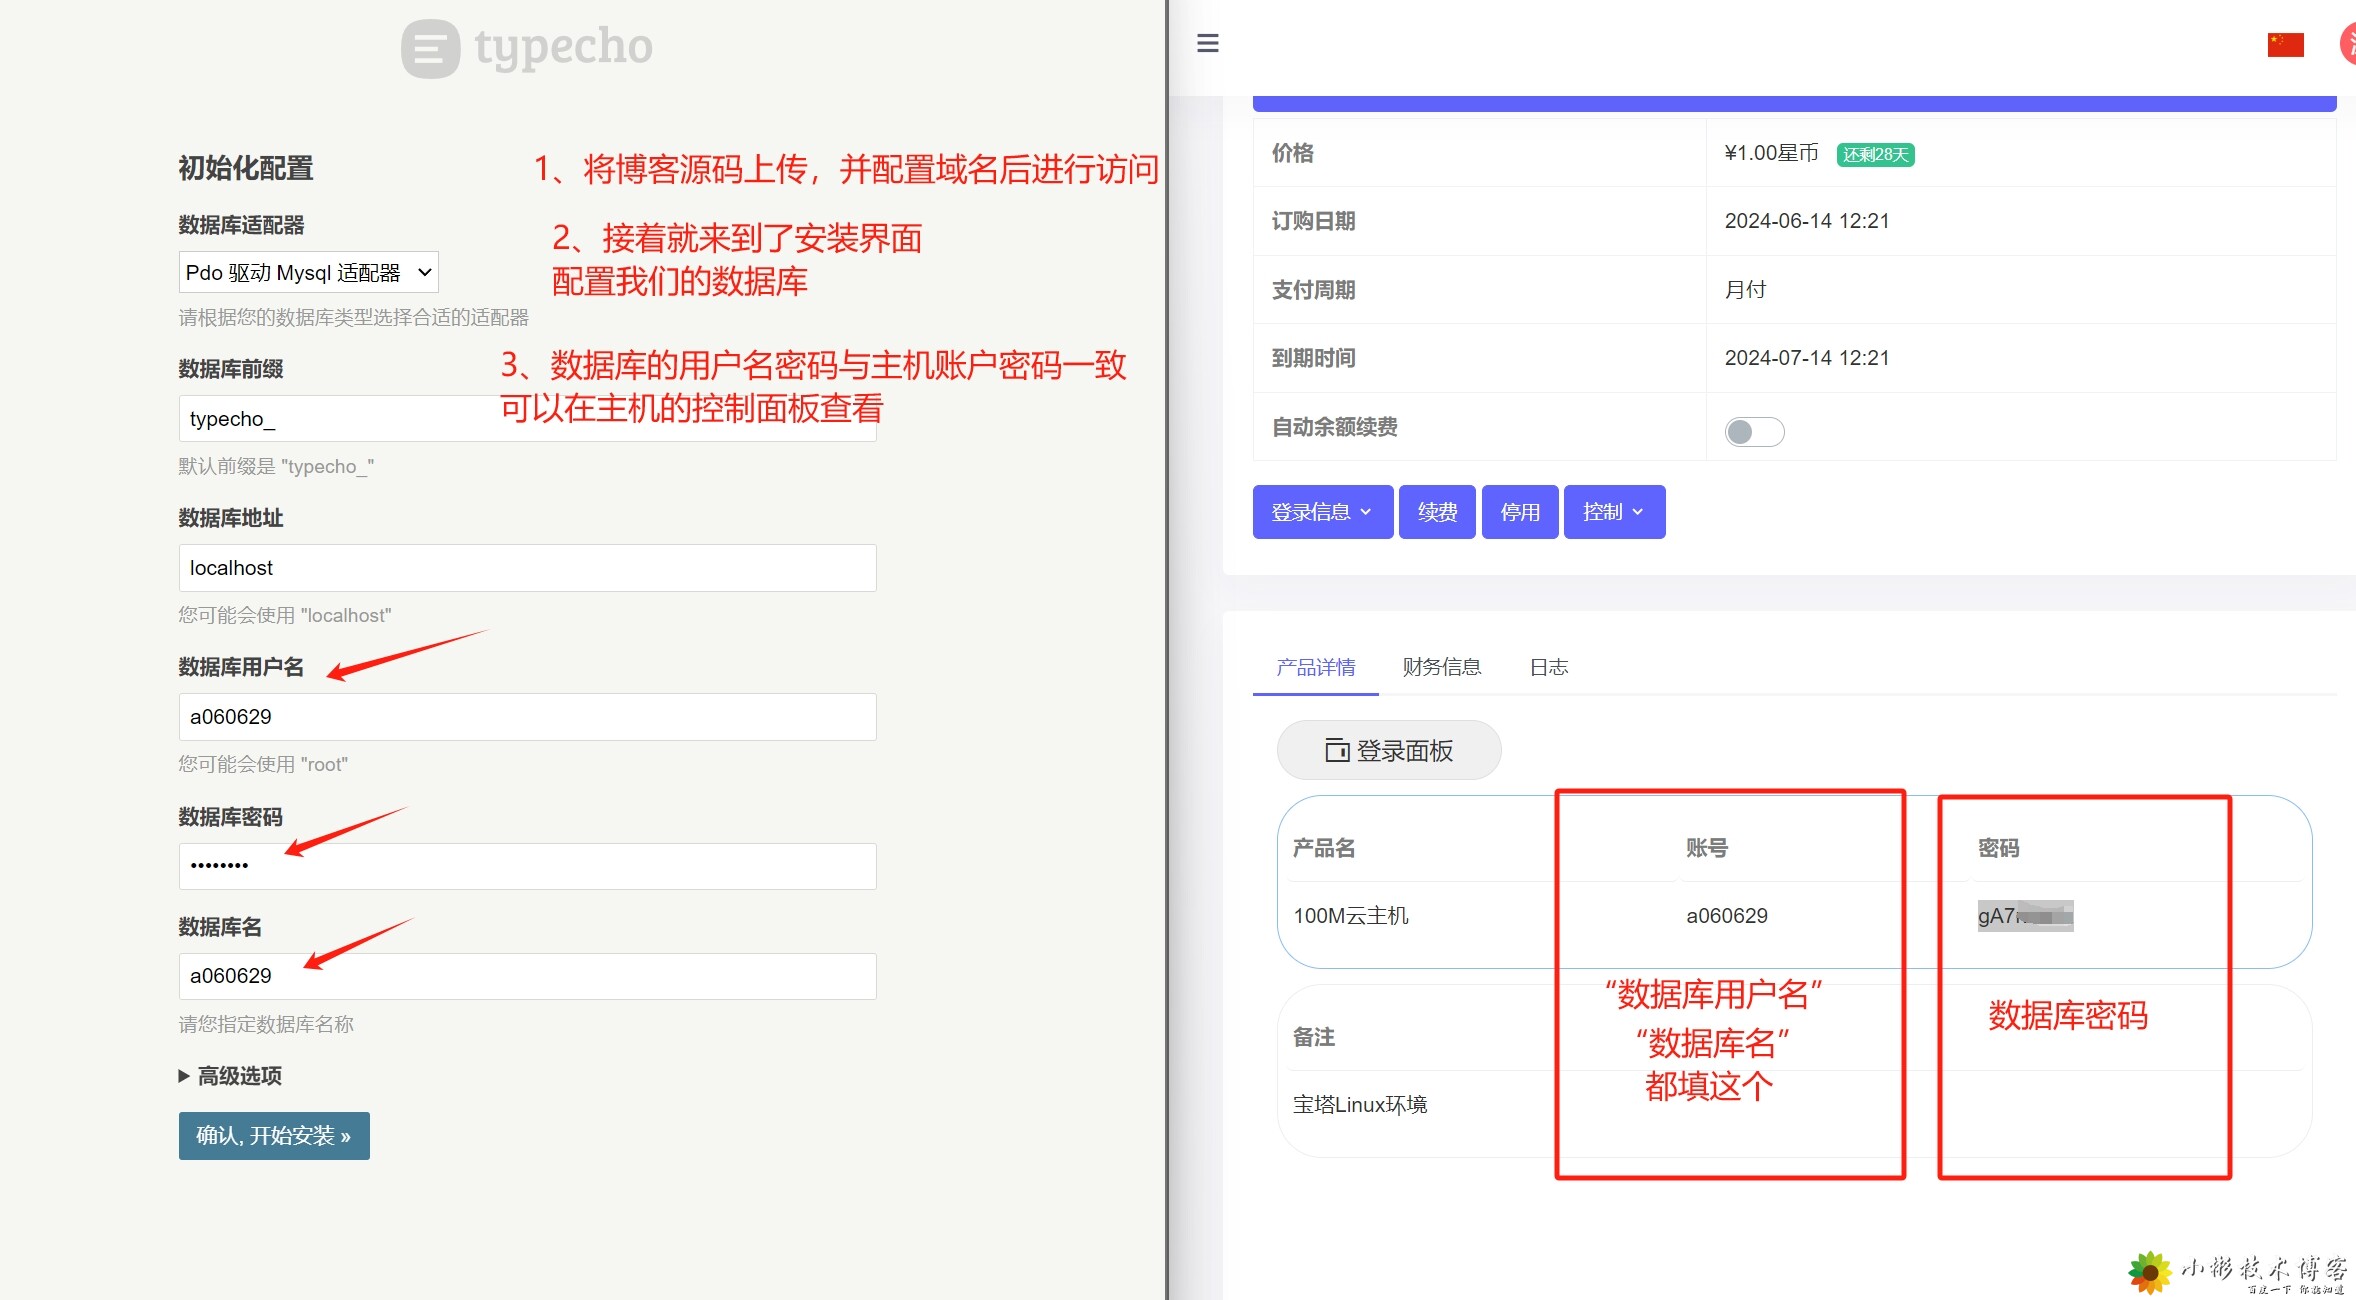Open the Pdo 驱动 Mysql 适配器 dropdown
Viewport: 2356px width, 1300px height.
click(x=308, y=272)
